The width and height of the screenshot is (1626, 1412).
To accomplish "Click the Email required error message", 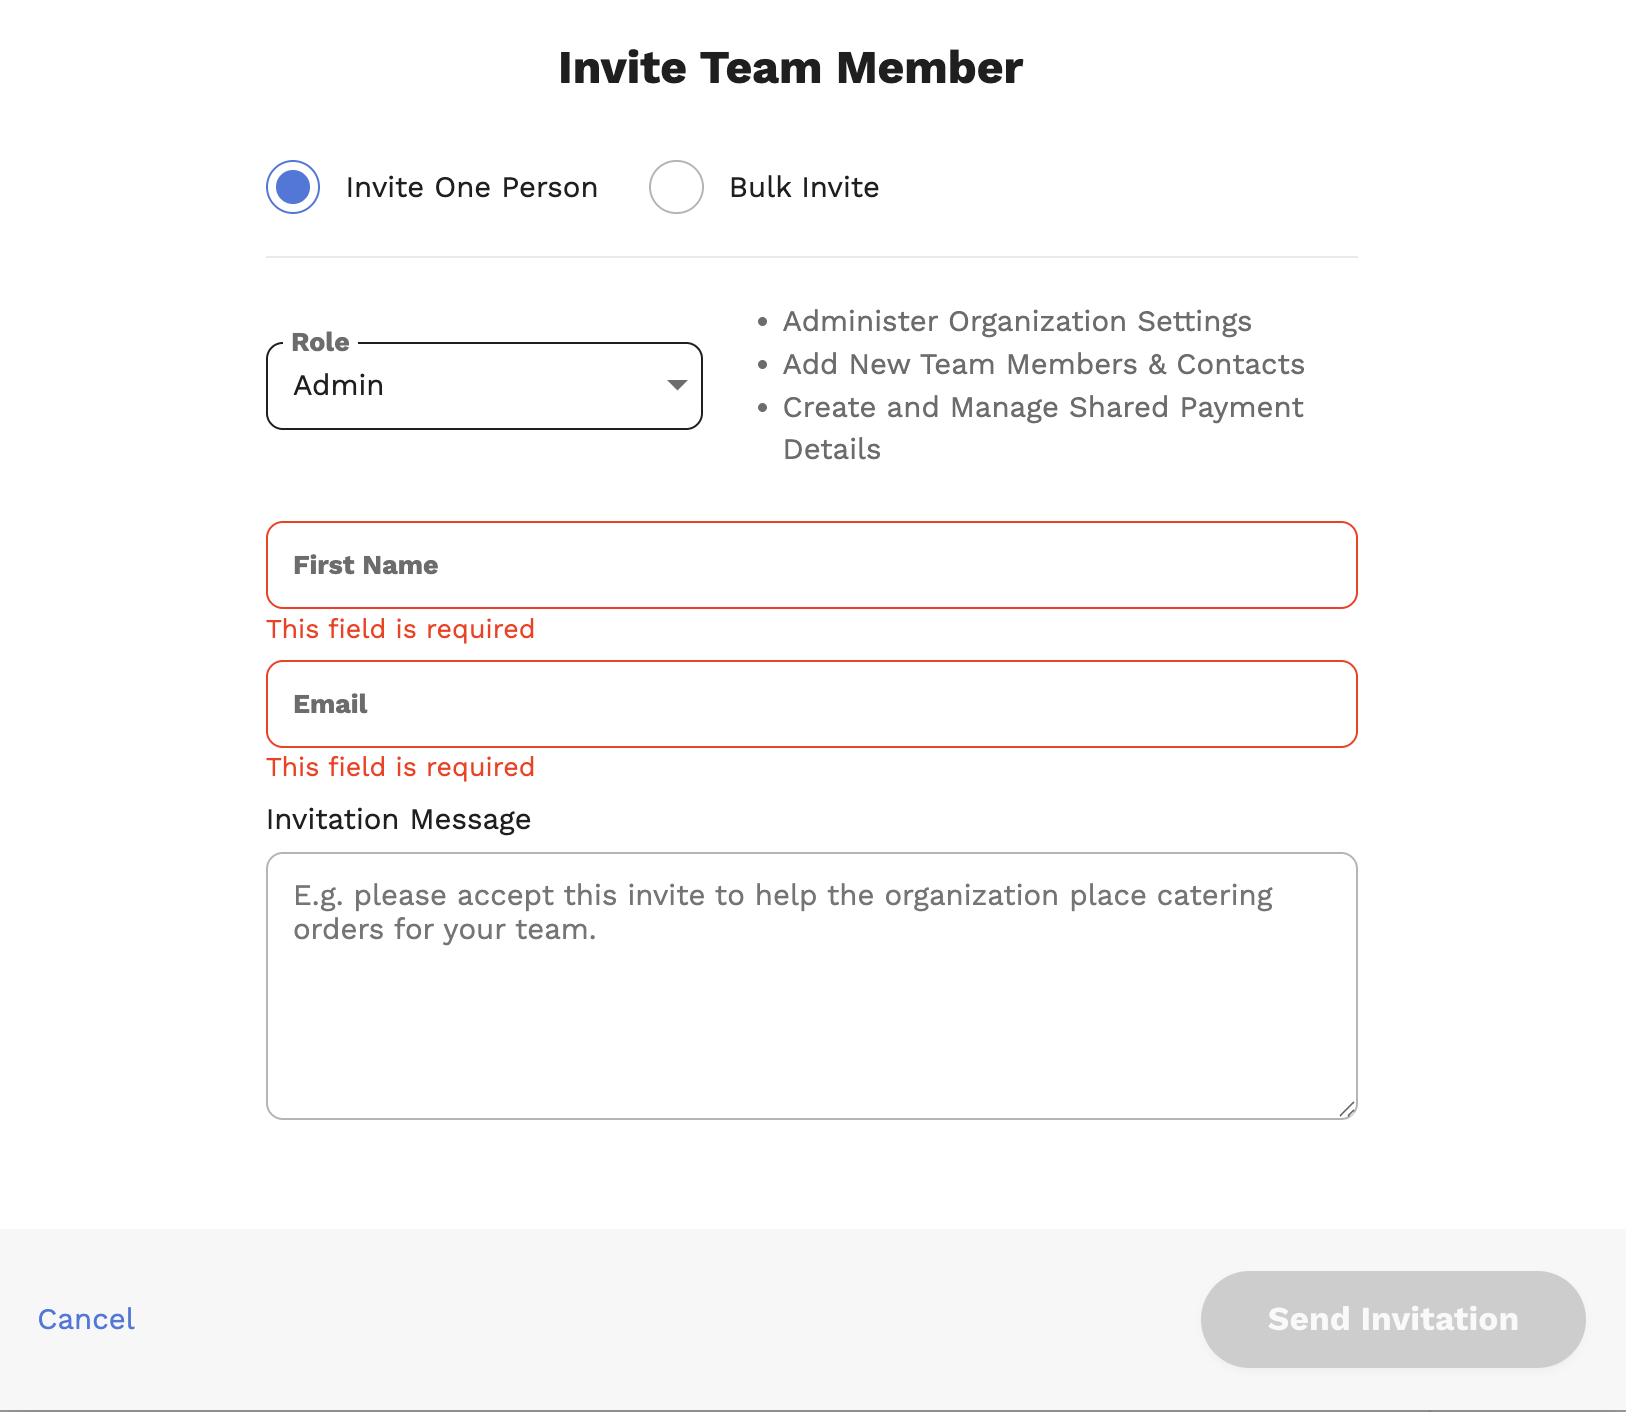I will tap(399, 766).
